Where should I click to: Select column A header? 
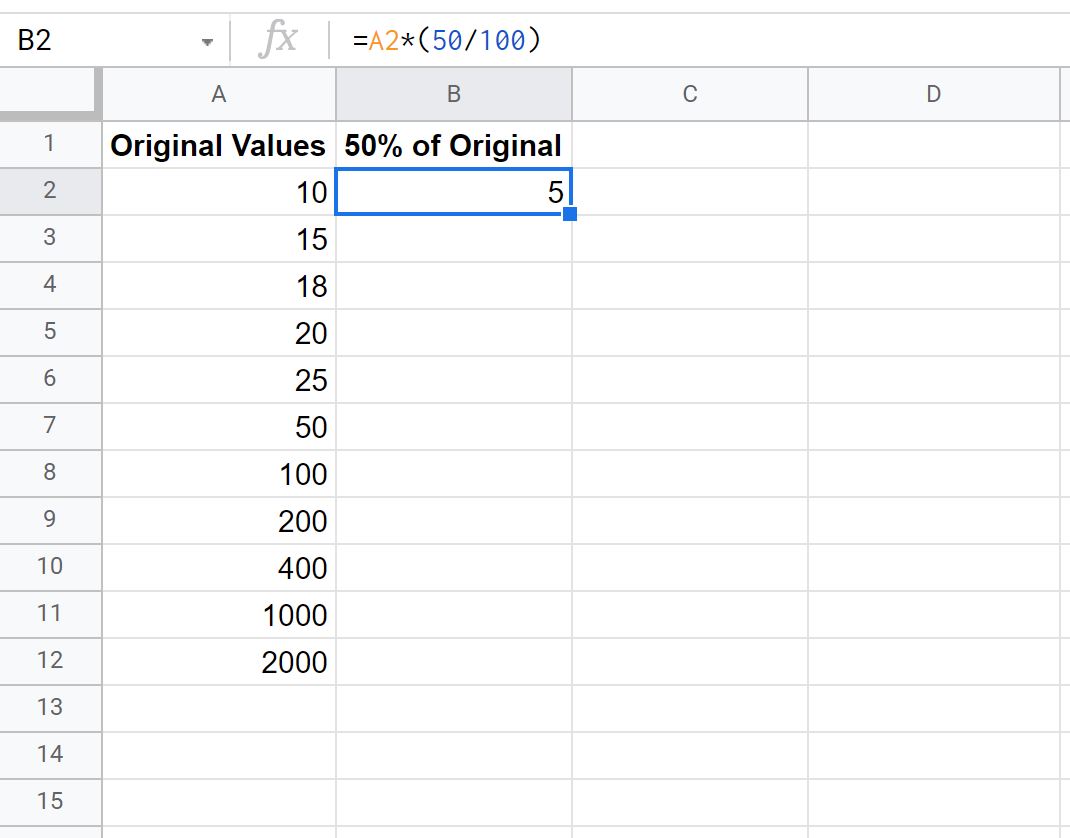click(x=218, y=94)
